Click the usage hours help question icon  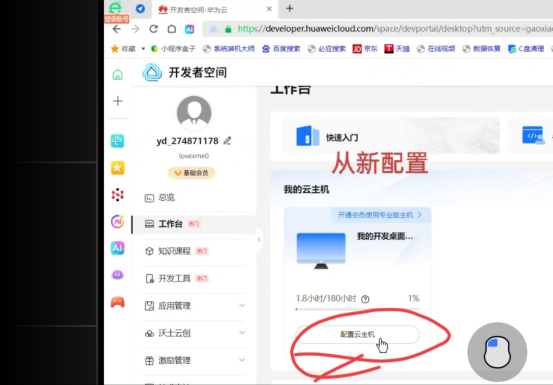pos(365,299)
